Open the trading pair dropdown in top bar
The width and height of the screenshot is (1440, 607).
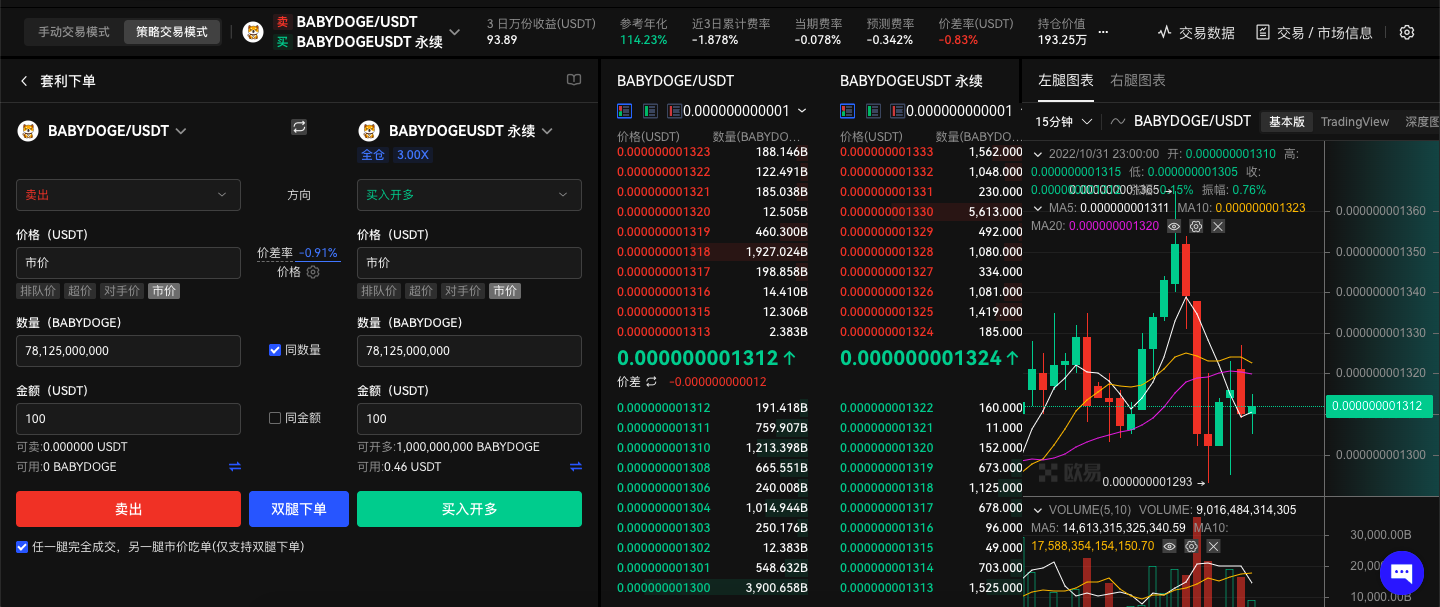(x=455, y=32)
